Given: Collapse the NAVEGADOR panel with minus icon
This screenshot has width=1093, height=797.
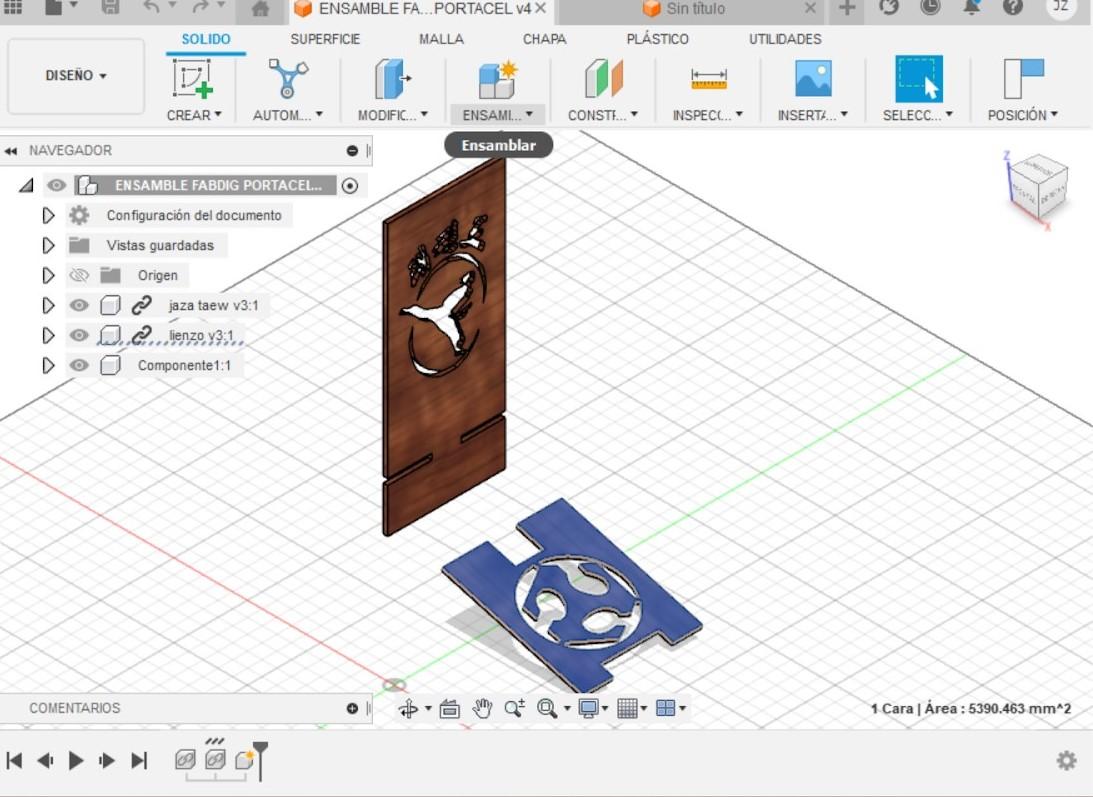Looking at the screenshot, I should coord(352,151).
